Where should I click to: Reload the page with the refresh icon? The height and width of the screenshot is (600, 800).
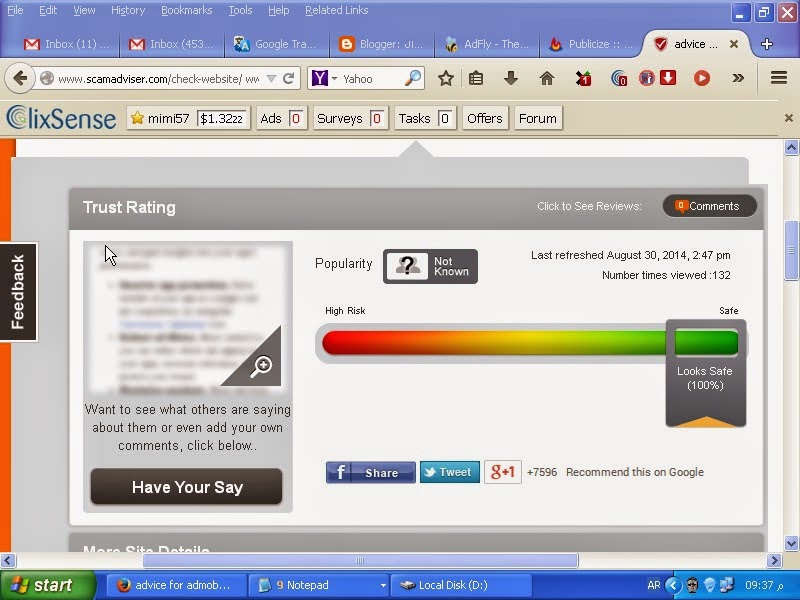pyautogui.click(x=289, y=79)
